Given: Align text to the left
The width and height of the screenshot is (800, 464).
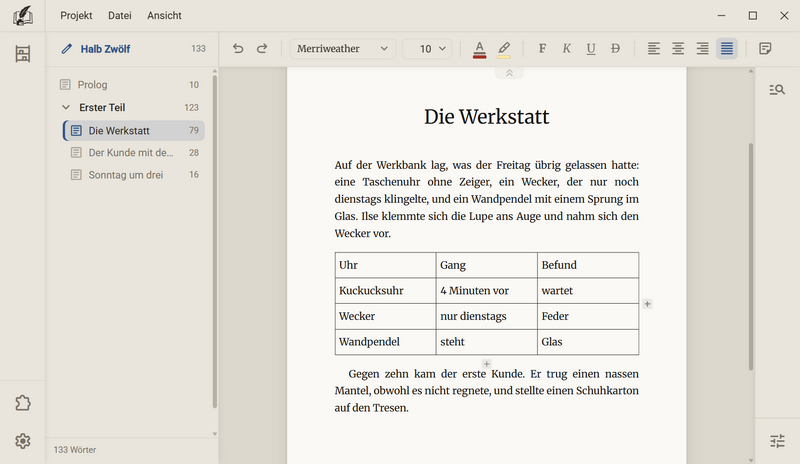Looking at the screenshot, I should pos(654,48).
